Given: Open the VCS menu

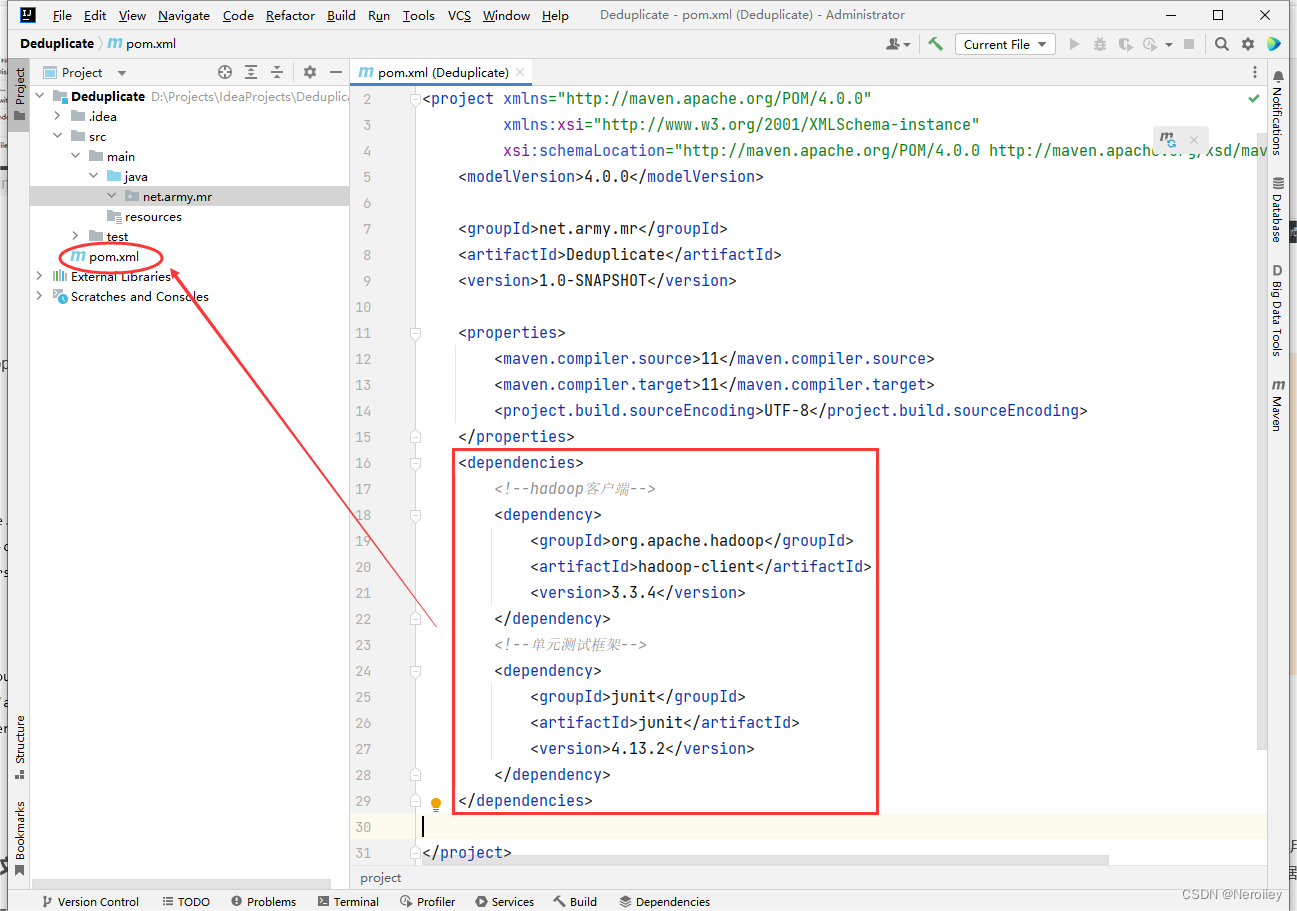Looking at the screenshot, I should tap(459, 15).
